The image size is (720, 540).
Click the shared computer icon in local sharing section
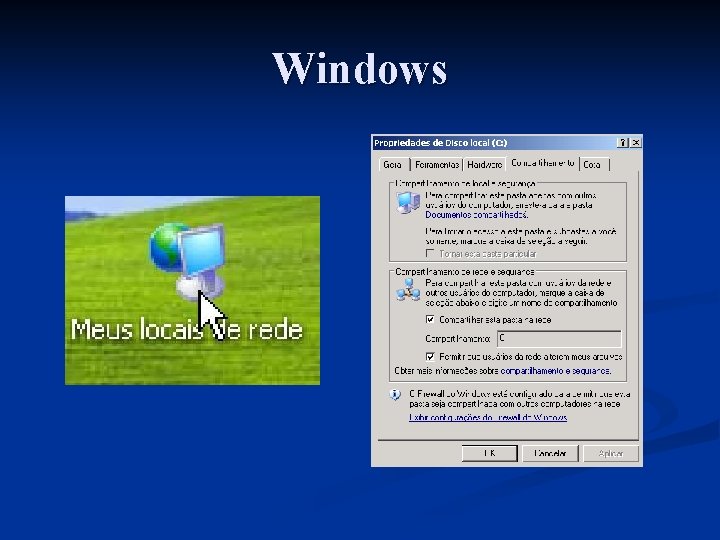pyautogui.click(x=408, y=202)
